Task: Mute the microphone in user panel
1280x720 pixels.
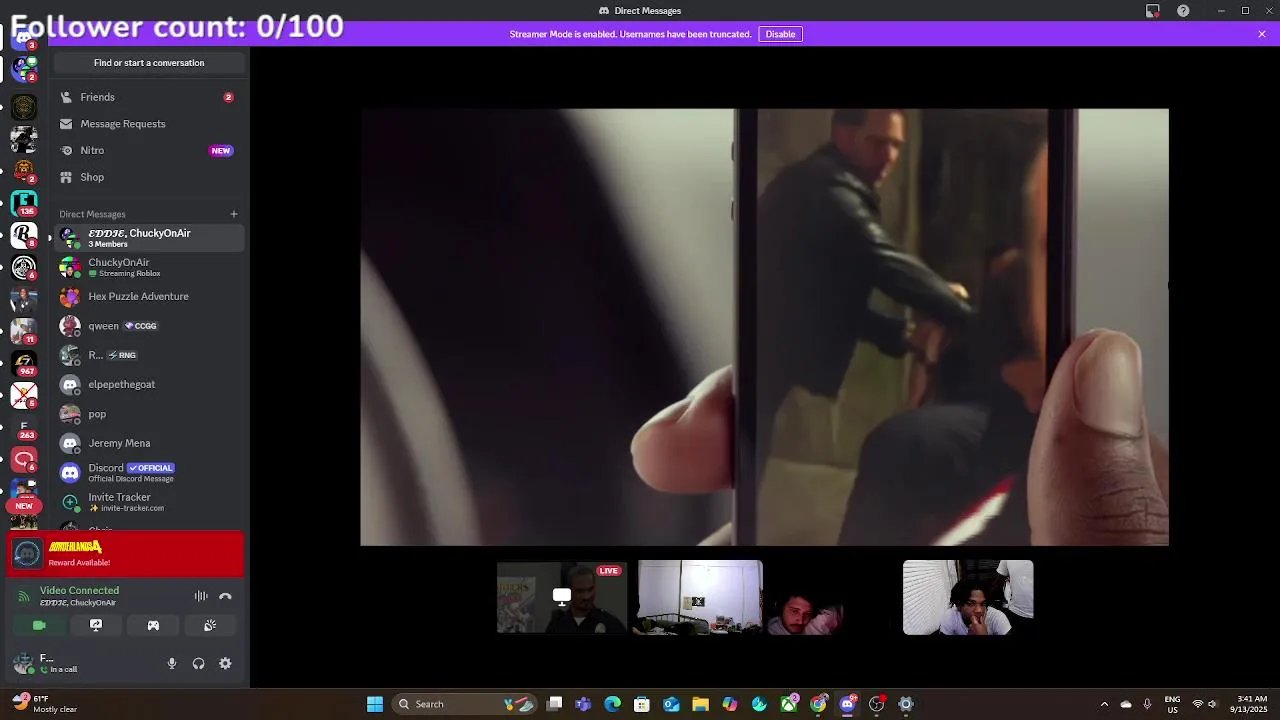Action: pyautogui.click(x=172, y=663)
